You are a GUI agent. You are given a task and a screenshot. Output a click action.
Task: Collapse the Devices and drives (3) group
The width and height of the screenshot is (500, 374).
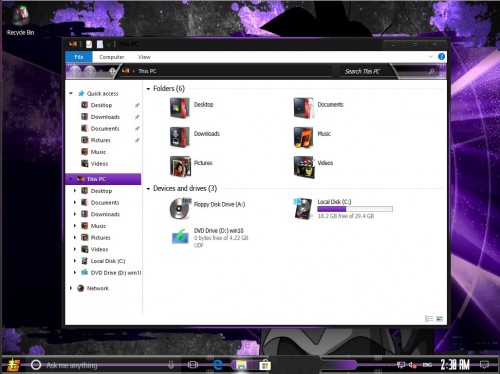pyautogui.click(x=148, y=189)
